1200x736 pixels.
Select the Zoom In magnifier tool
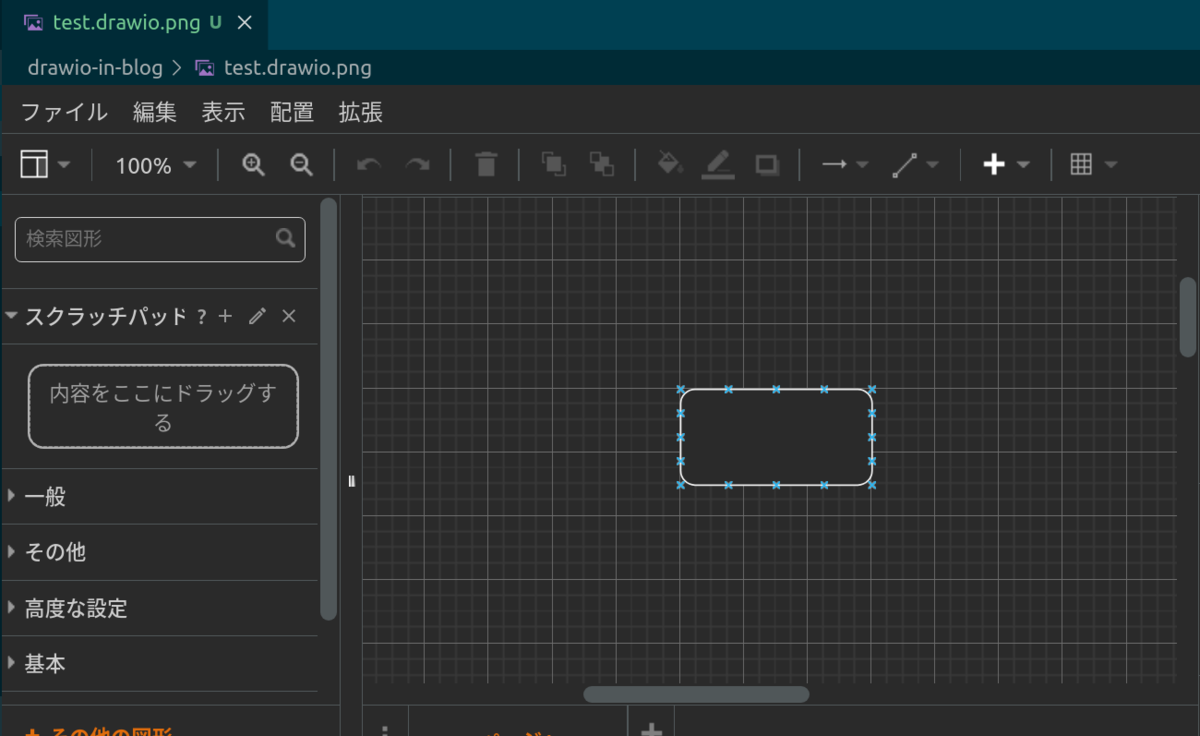click(x=252, y=164)
